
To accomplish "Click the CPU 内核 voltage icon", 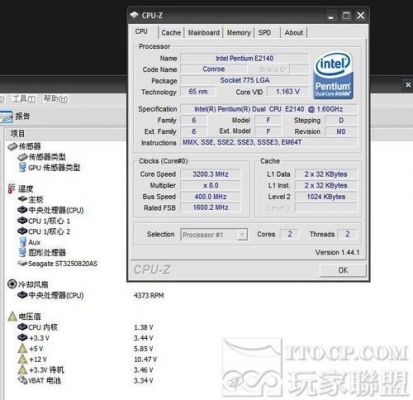I will click(x=22, y=327).
